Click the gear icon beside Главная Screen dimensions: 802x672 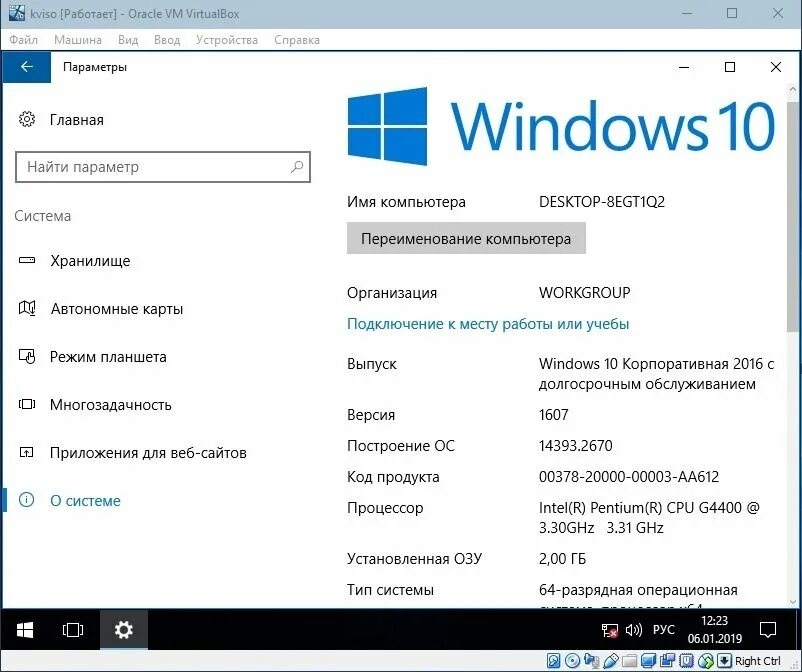point(27,119)
